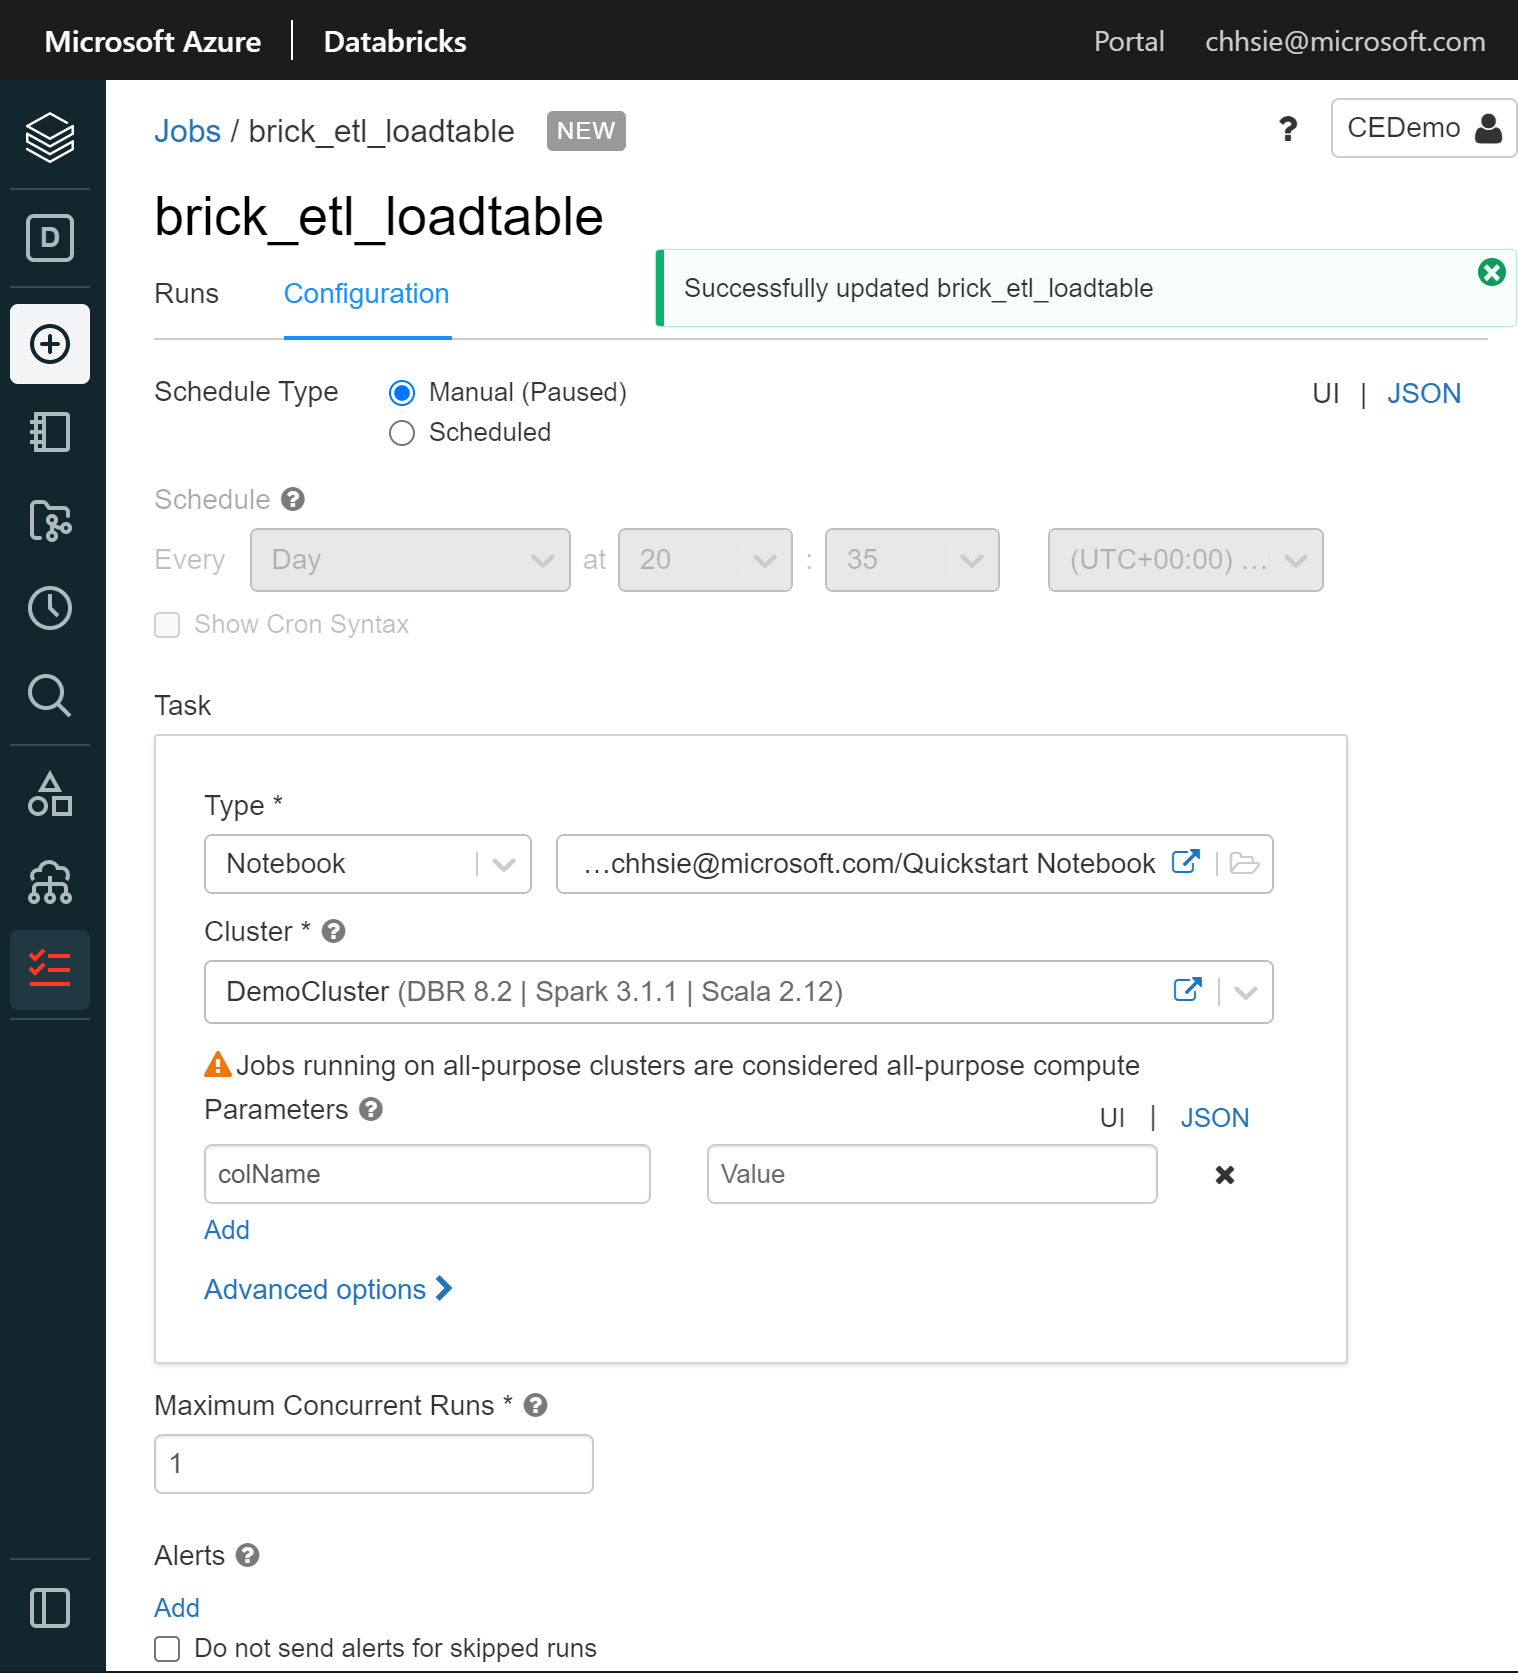The width and height of the screenshot is (1518, 1673).
Task: Open notebook in new tab icon
Action: point(1185,862)
